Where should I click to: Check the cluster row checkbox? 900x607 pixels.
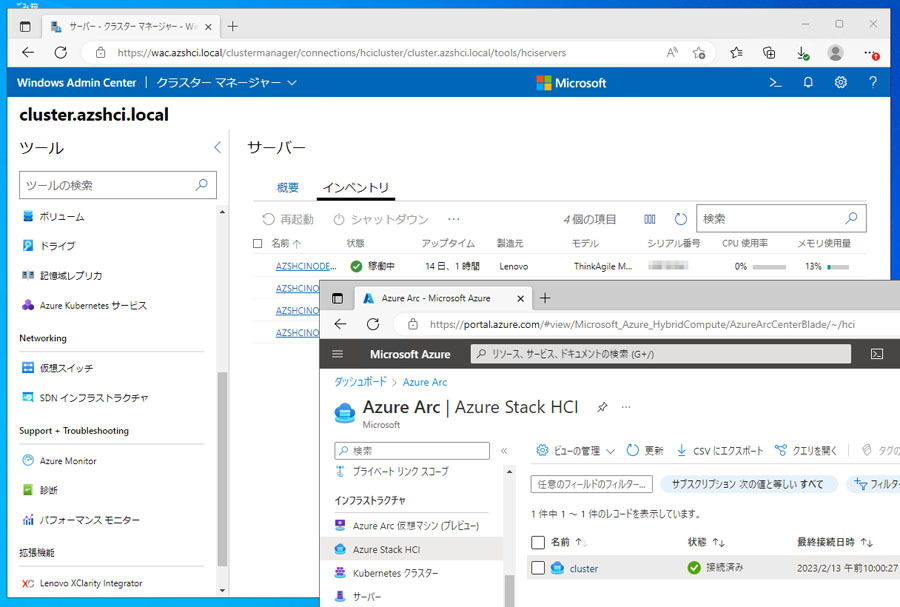point(538,568)
